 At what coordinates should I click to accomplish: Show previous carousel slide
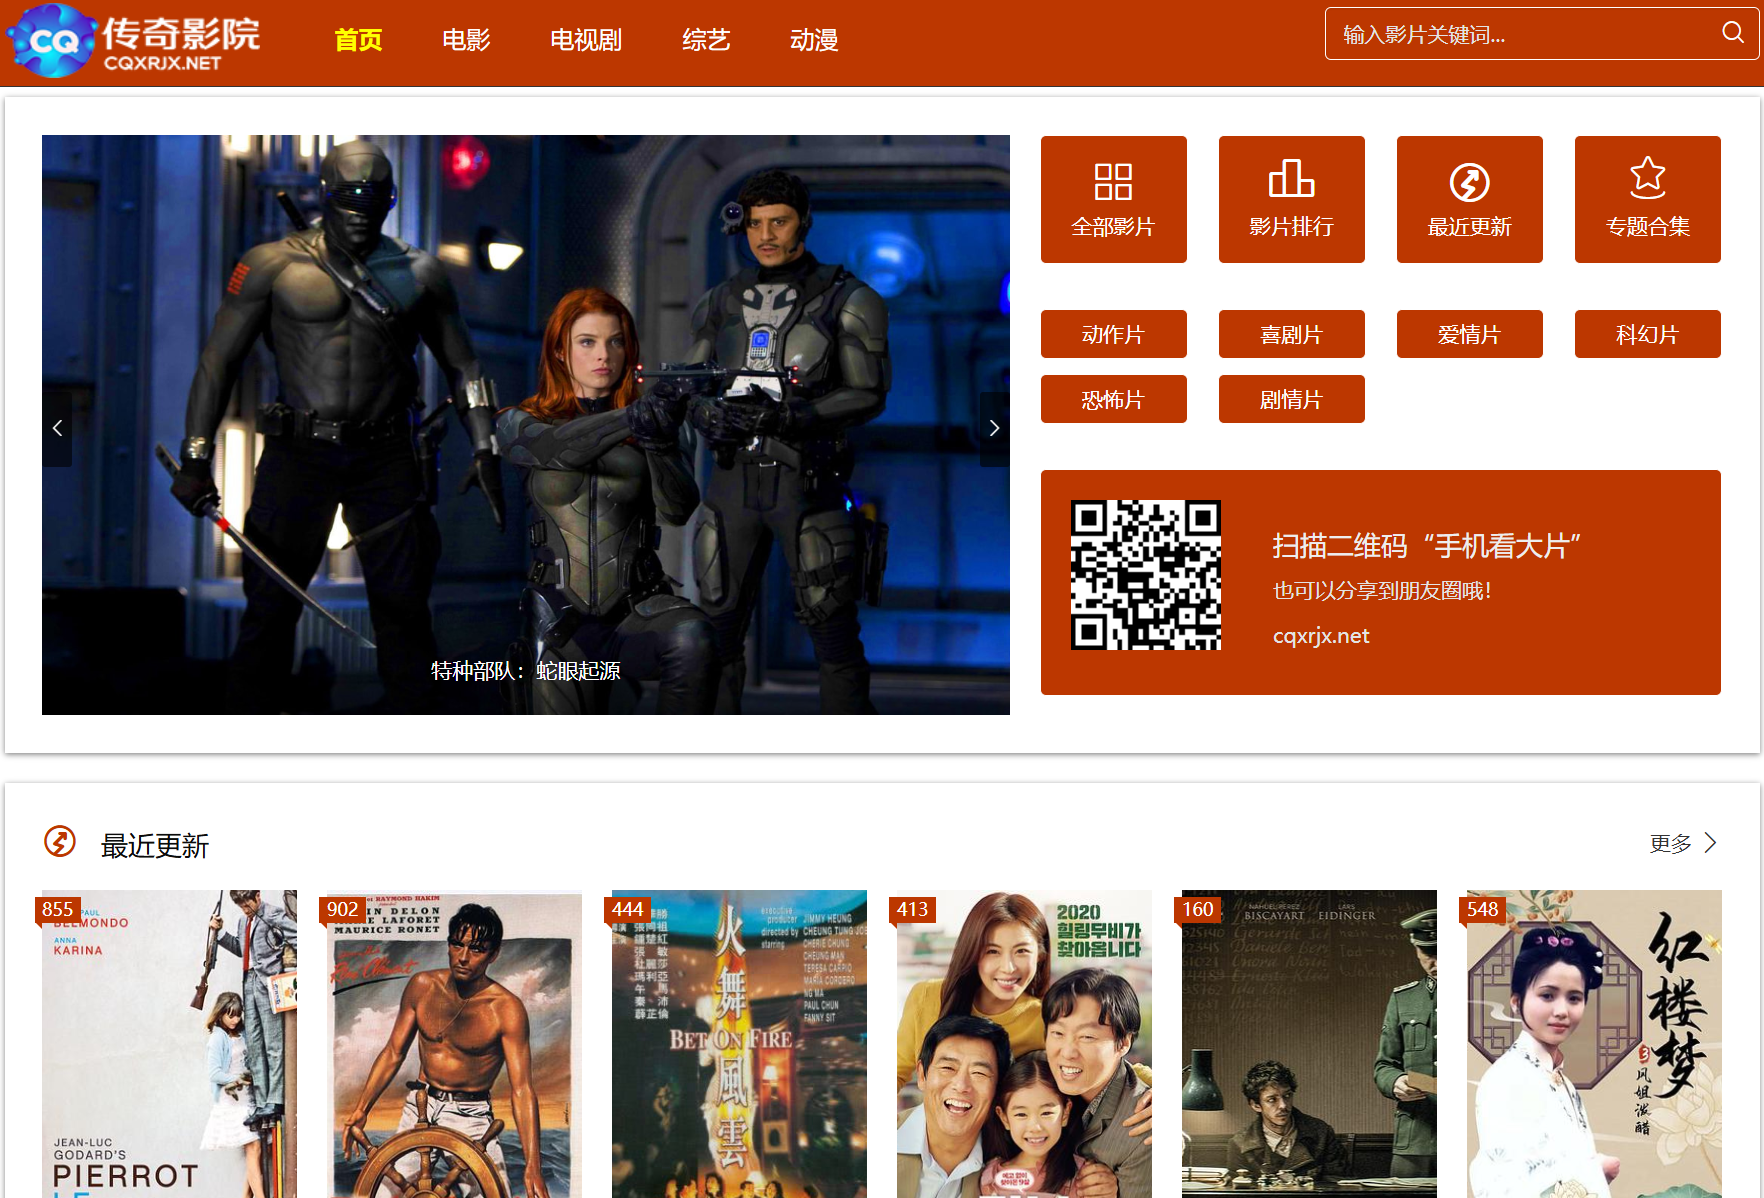(57, 428)
